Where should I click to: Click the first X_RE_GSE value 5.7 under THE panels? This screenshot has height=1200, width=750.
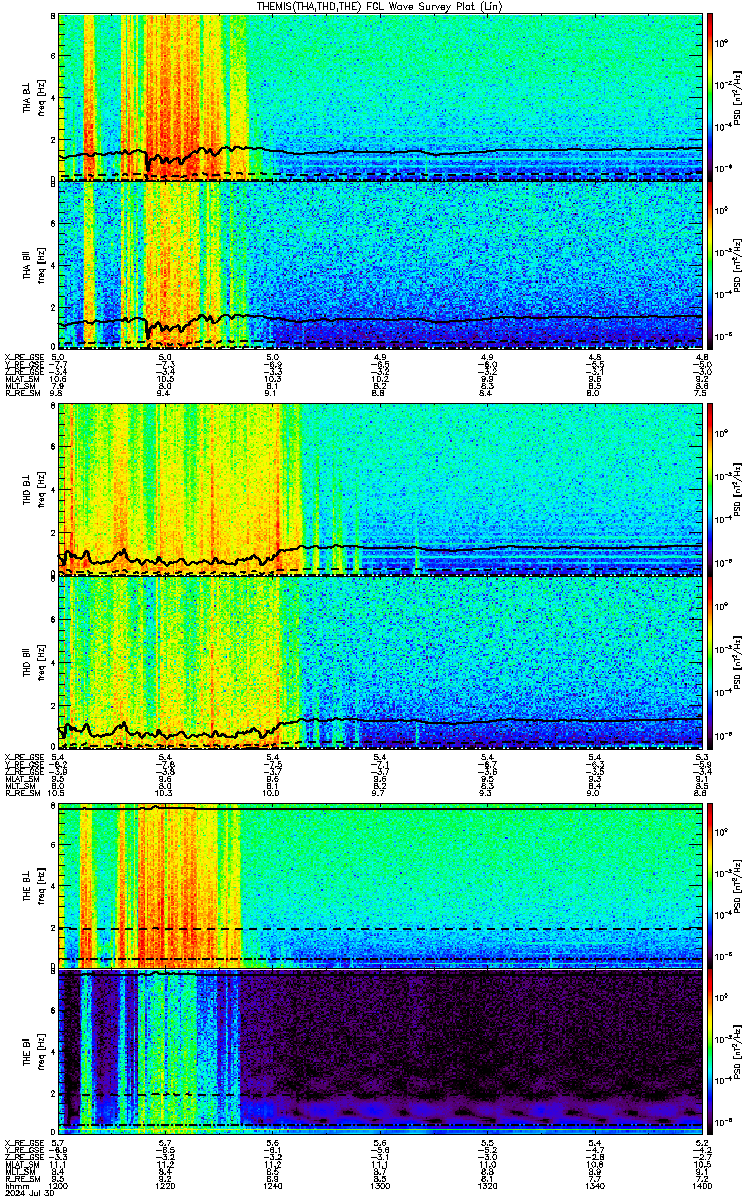point(57,1142)
